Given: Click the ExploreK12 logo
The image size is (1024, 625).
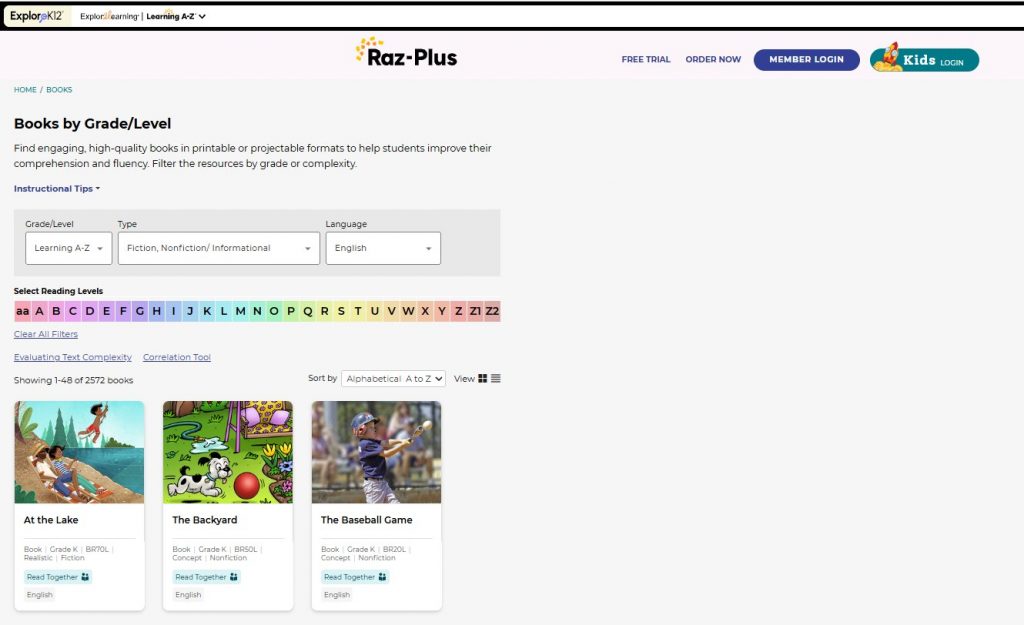Looking at the screenshot, I should click(37, 16).
